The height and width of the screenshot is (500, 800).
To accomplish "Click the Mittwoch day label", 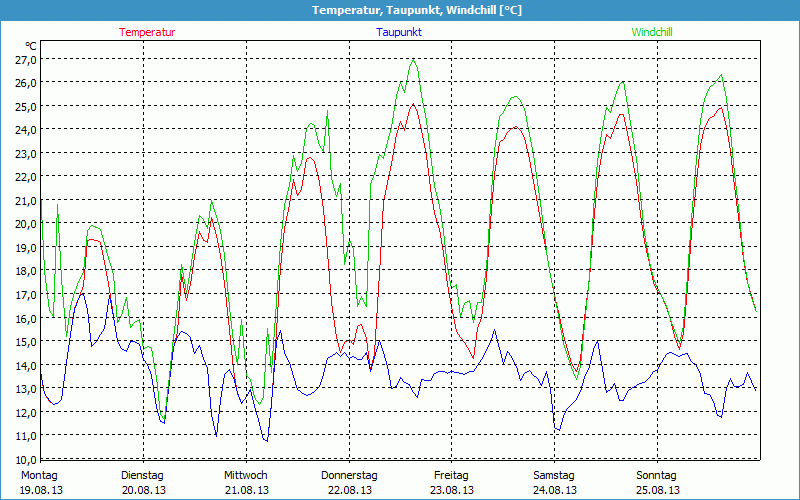I will click(246, 476).
